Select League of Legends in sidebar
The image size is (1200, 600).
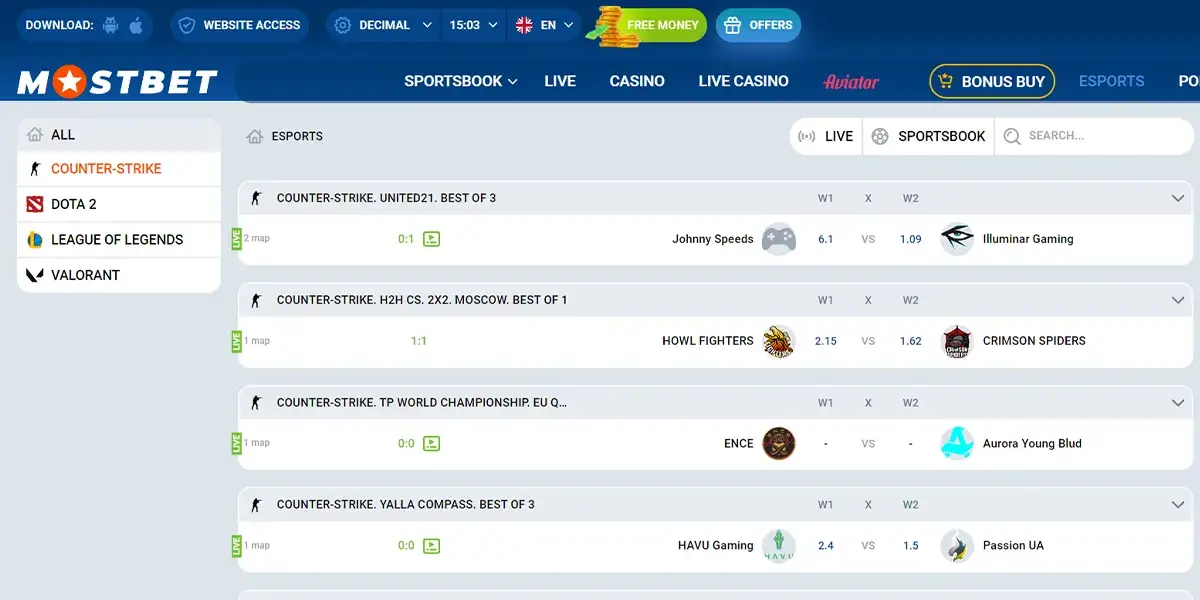tap(119, 240)
